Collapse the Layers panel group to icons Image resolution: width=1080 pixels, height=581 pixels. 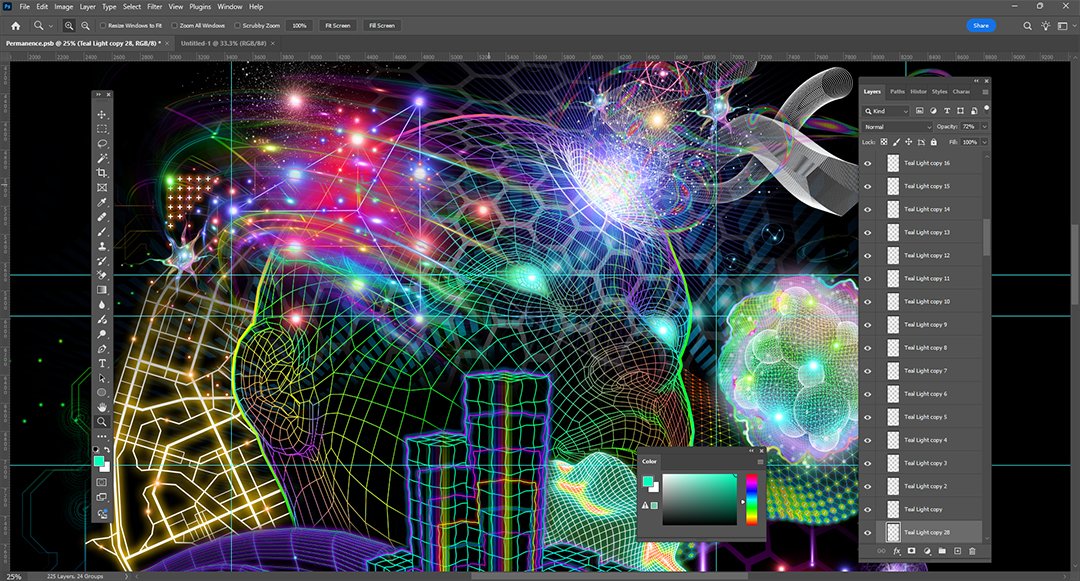pyautogui.click(x=976, y=81)
